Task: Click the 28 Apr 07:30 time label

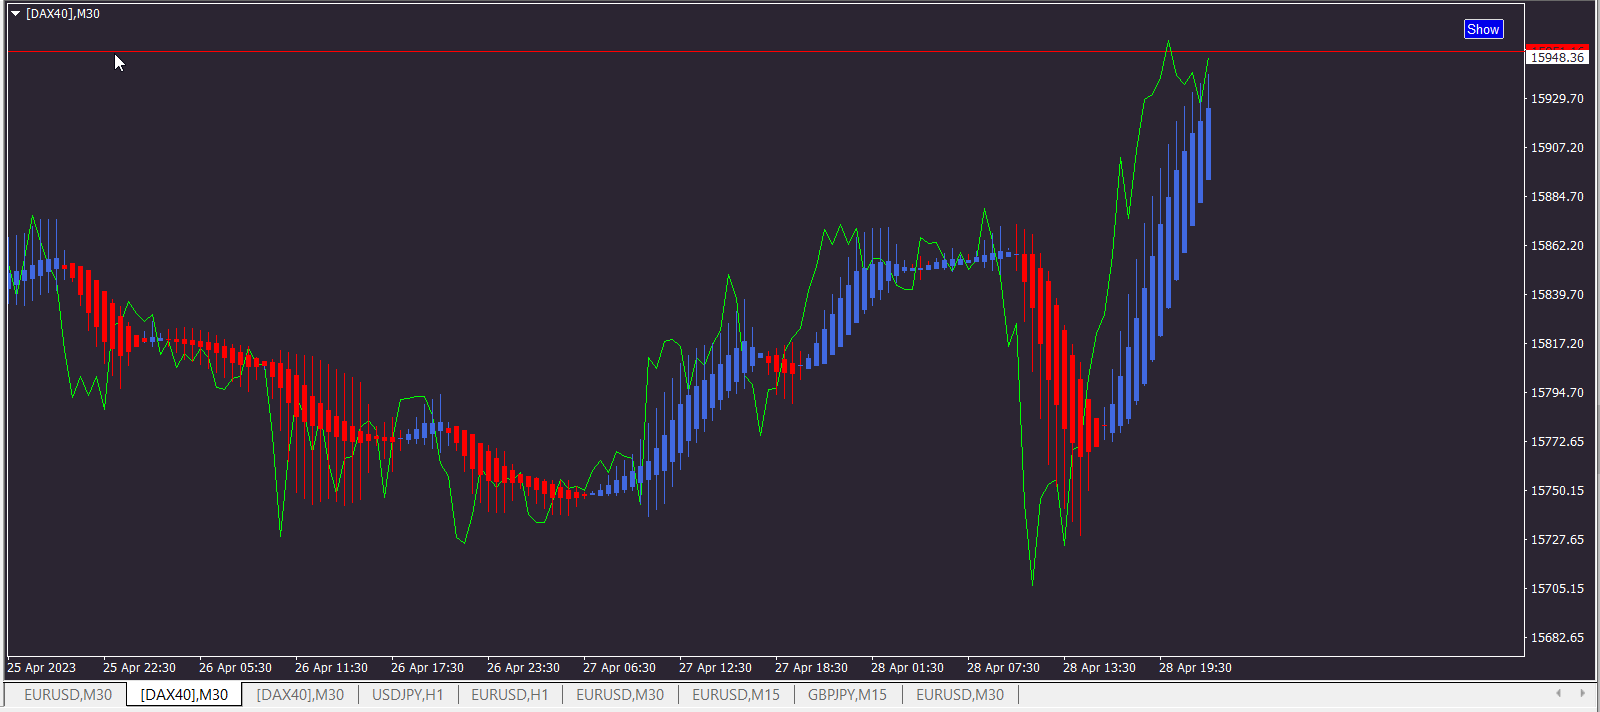Action: click(1003, 667)
